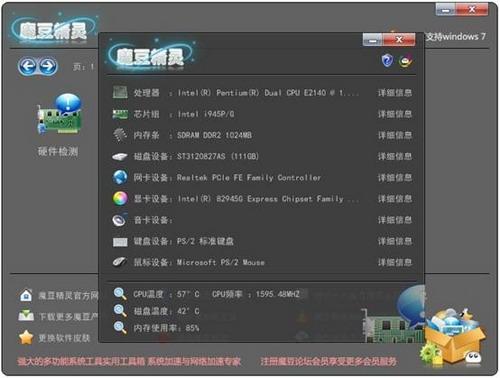Click the 支持windows 7 text in main window
Image resolution: width=500 pixels, height=378 pixels.
tap(455, 37)
